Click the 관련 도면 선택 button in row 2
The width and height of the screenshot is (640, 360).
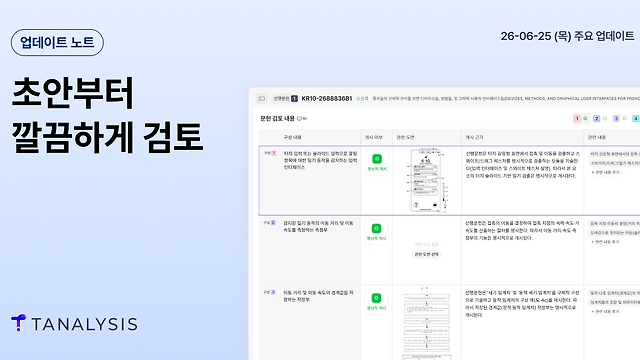(x=427, y=254)
